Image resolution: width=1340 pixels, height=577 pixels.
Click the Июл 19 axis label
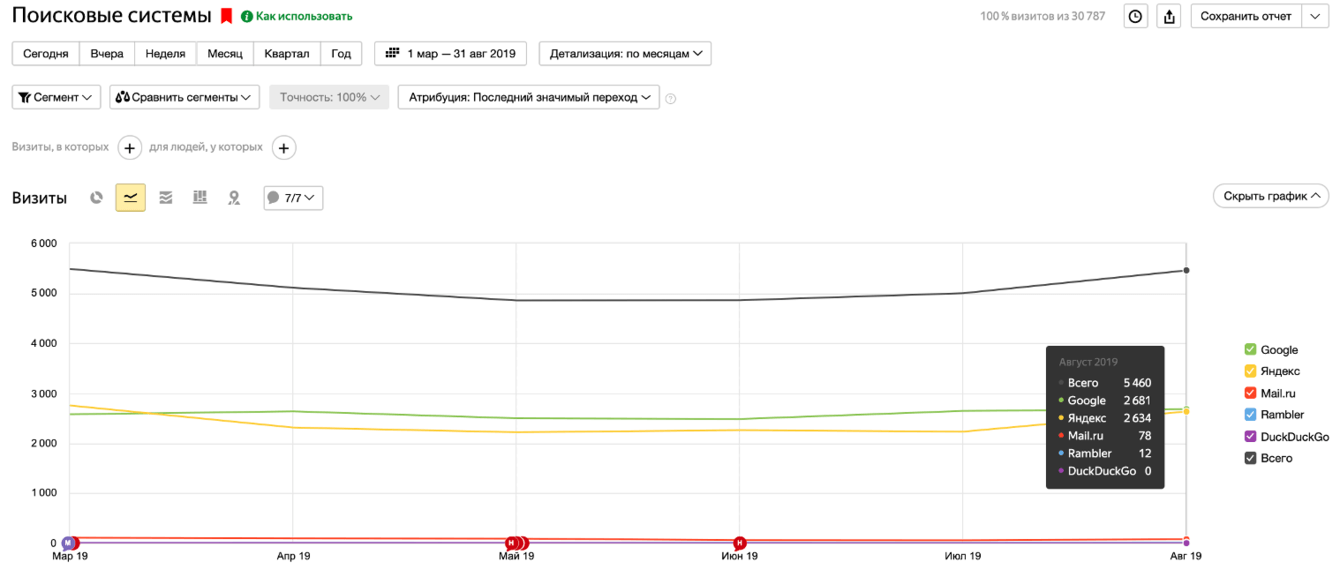tap(963, 556)
